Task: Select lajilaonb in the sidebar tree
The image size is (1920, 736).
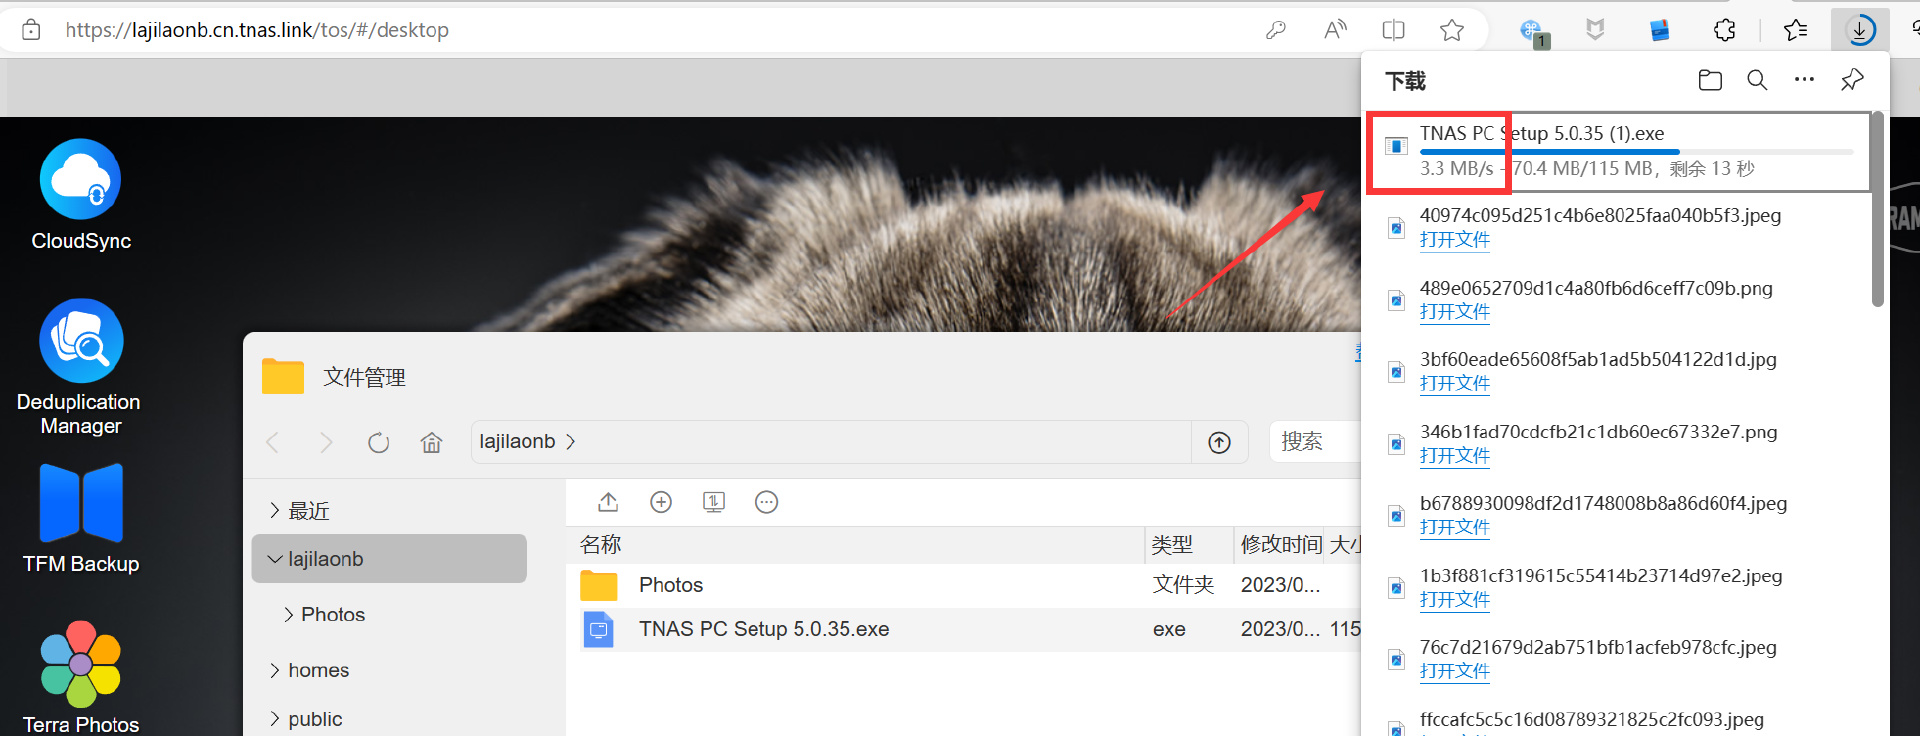Action: click(x=389, y=559)
